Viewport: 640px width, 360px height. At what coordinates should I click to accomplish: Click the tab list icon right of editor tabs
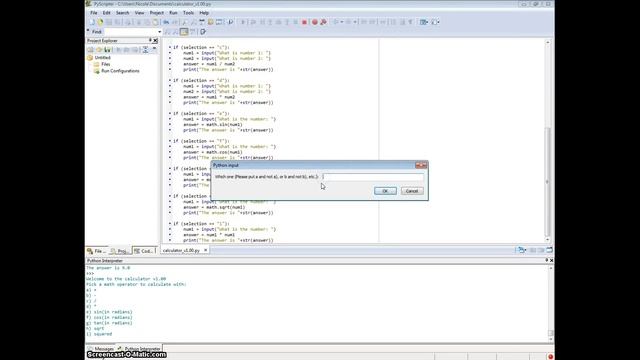point(521,250)
